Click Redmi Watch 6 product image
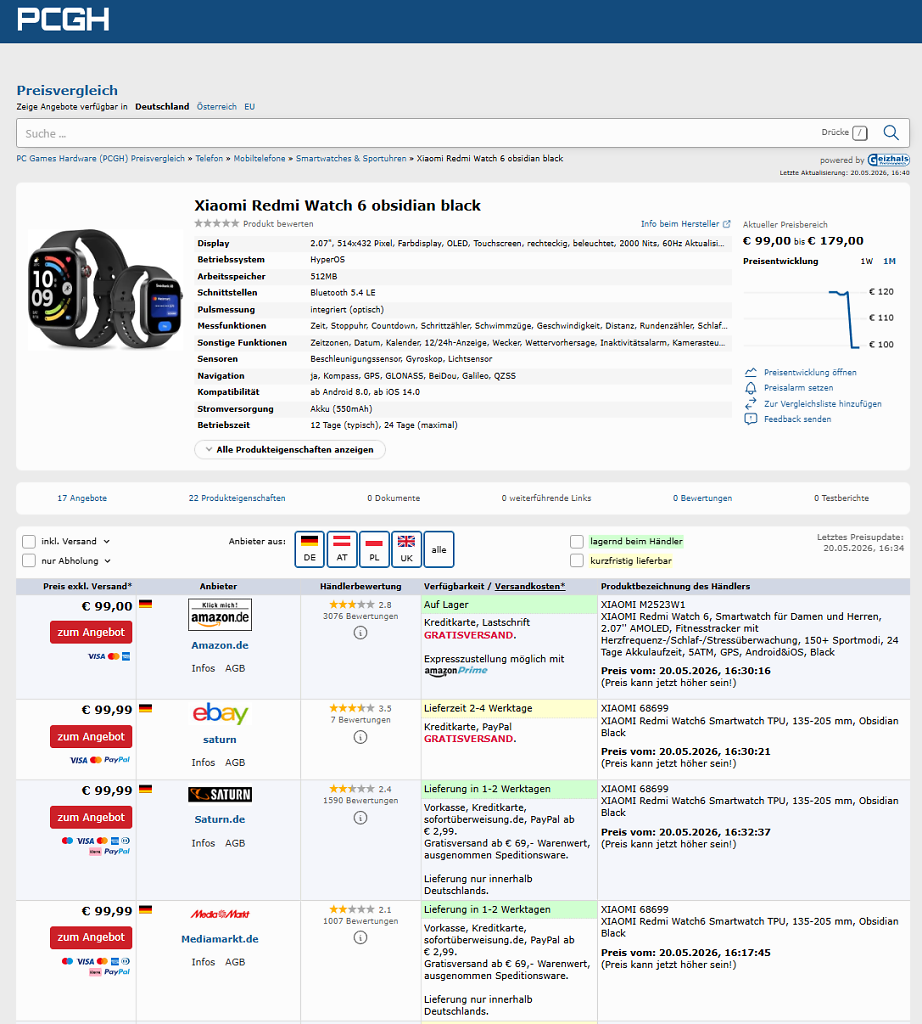The width and height of the screenshot is (922, 1024). pyautogui.click(x=104, y=289)
